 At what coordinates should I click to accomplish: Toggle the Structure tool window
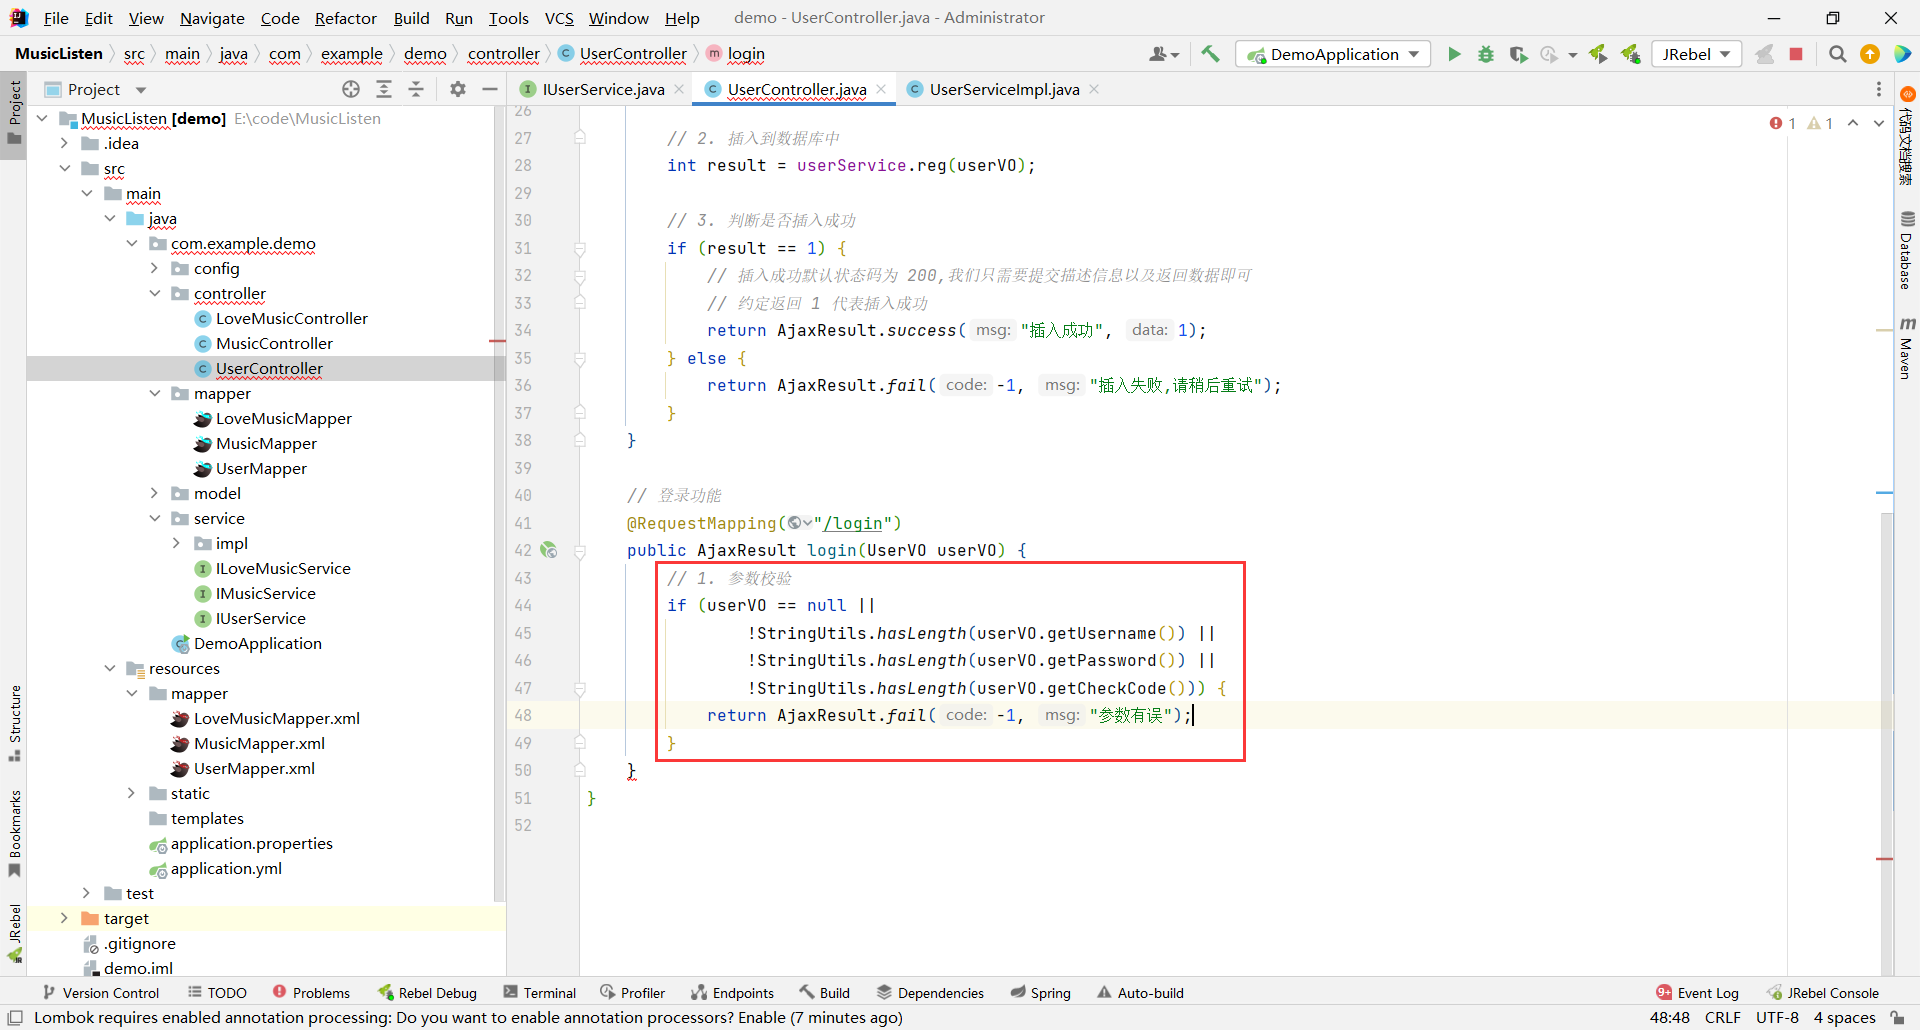(x=14, y=720)
